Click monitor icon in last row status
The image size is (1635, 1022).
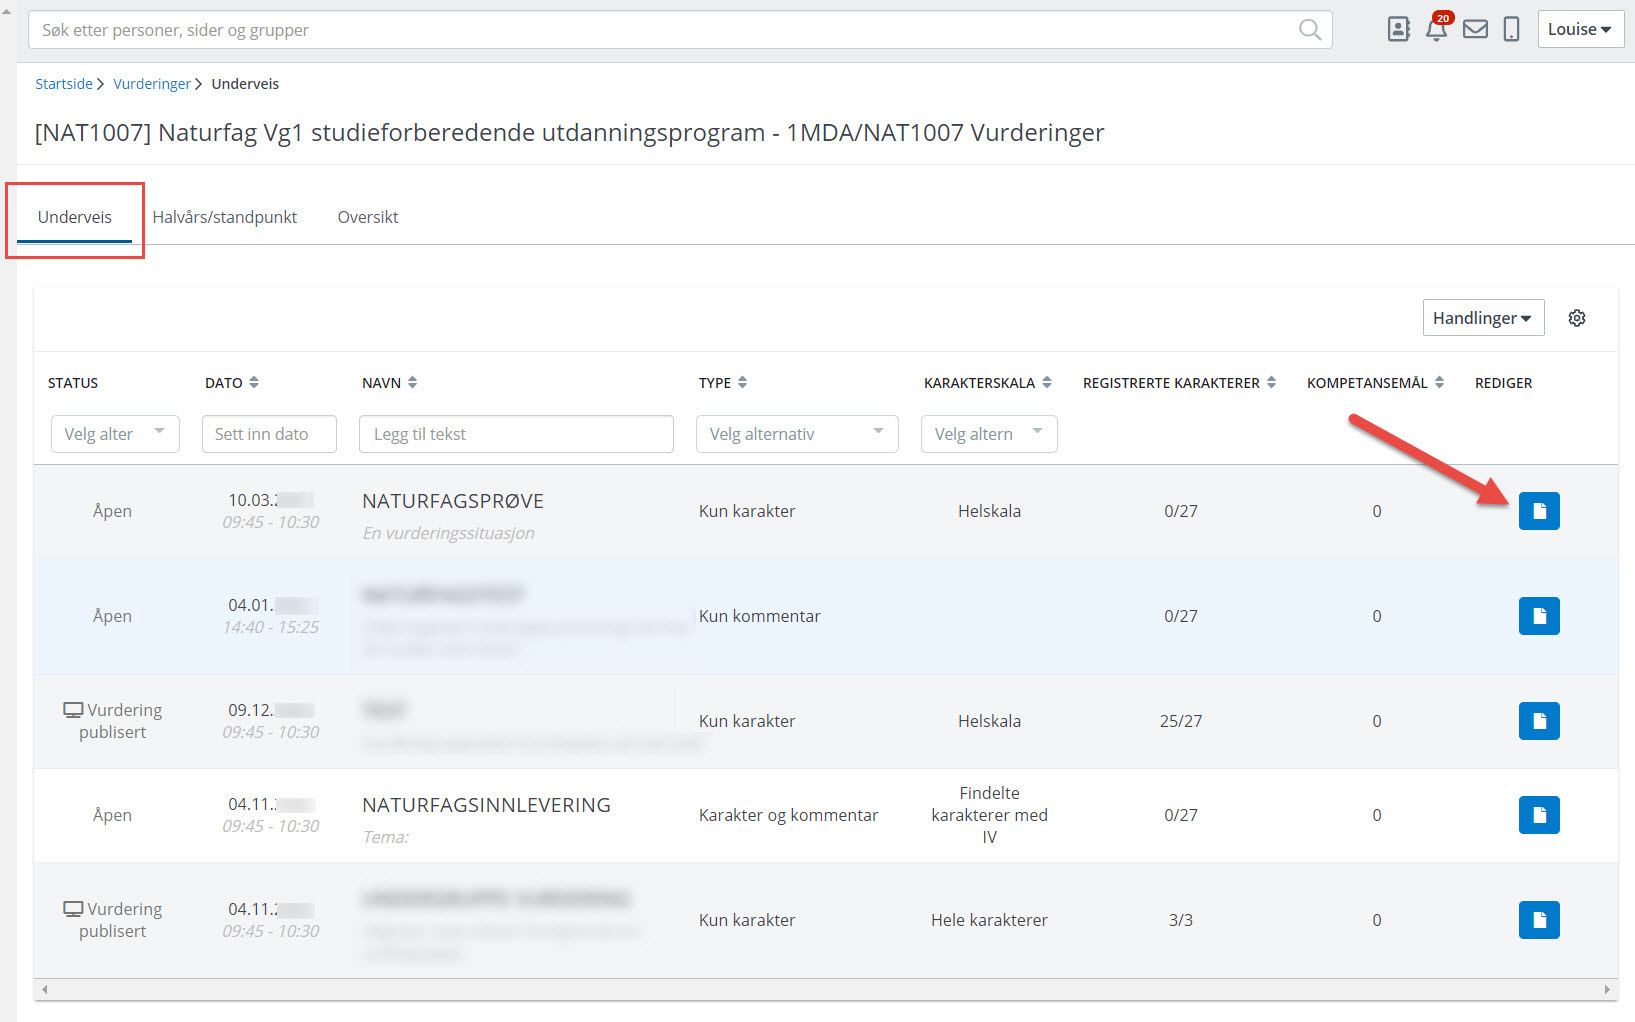[x=73, y=909]
